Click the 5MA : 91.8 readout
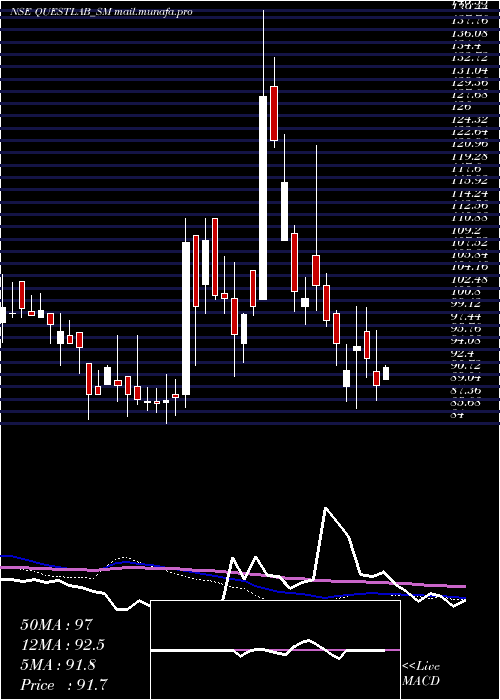Viewport: 500px width, 700px height. click(x=58, y=664)
